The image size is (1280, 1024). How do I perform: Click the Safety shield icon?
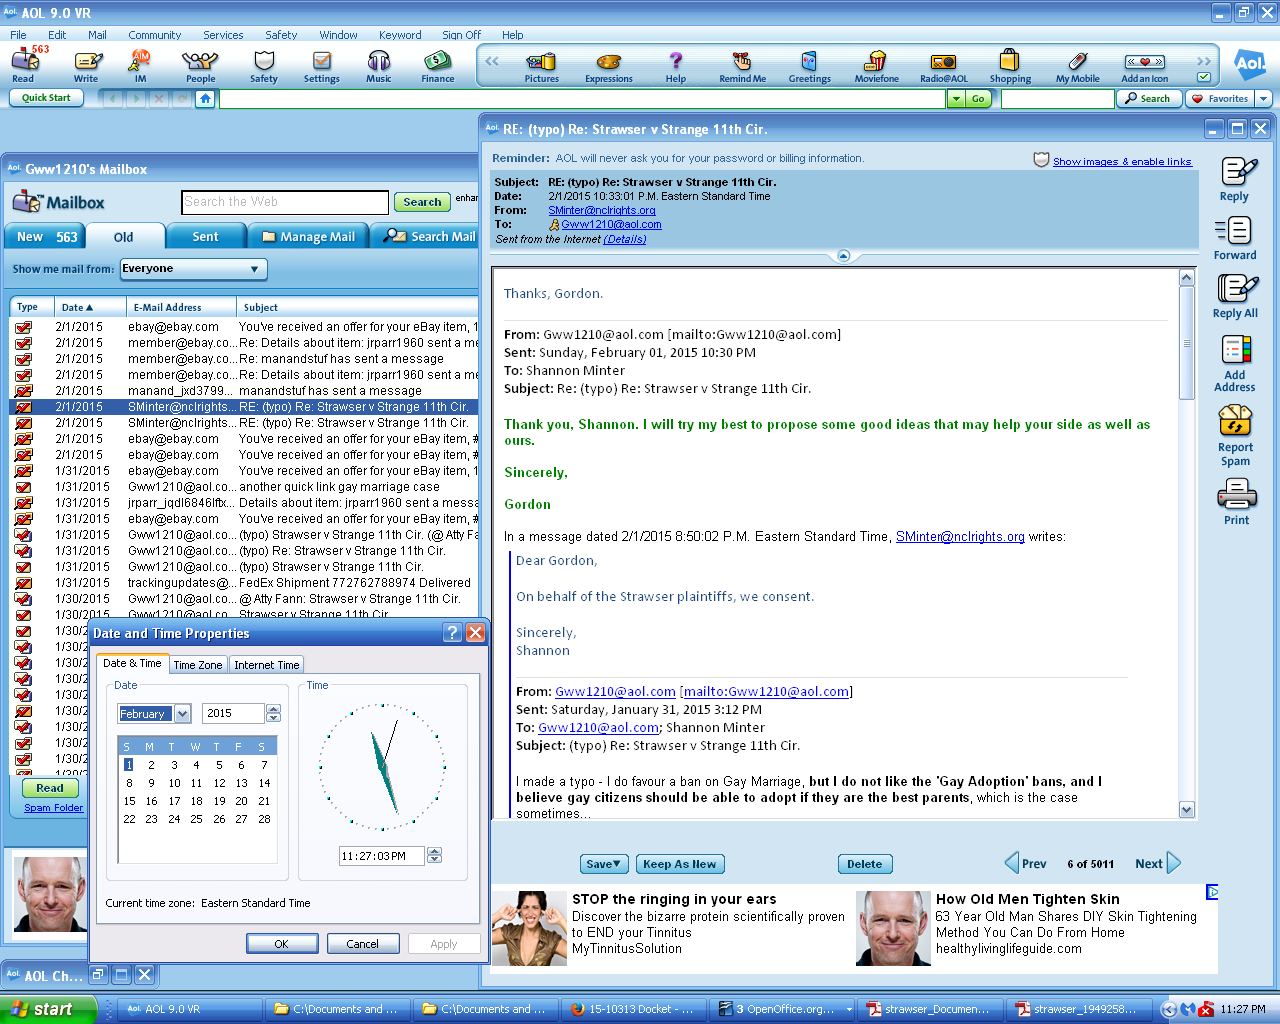point(264,66)
